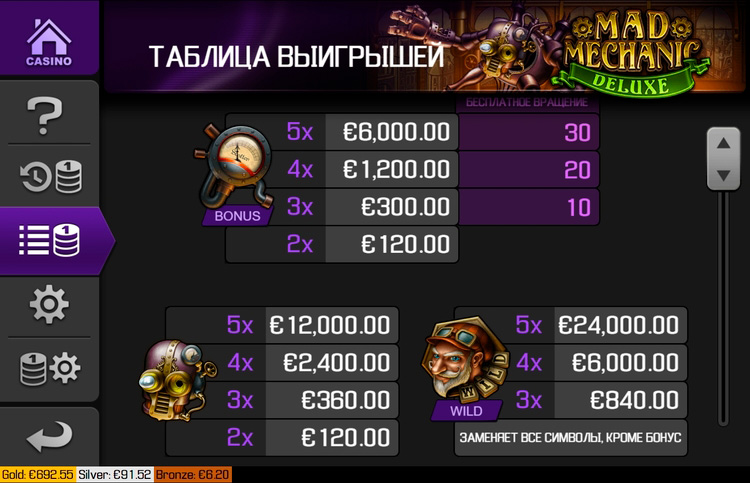Click the Bronze jackpot amount
Screen dimensions: 750x483
coord(192,474)
